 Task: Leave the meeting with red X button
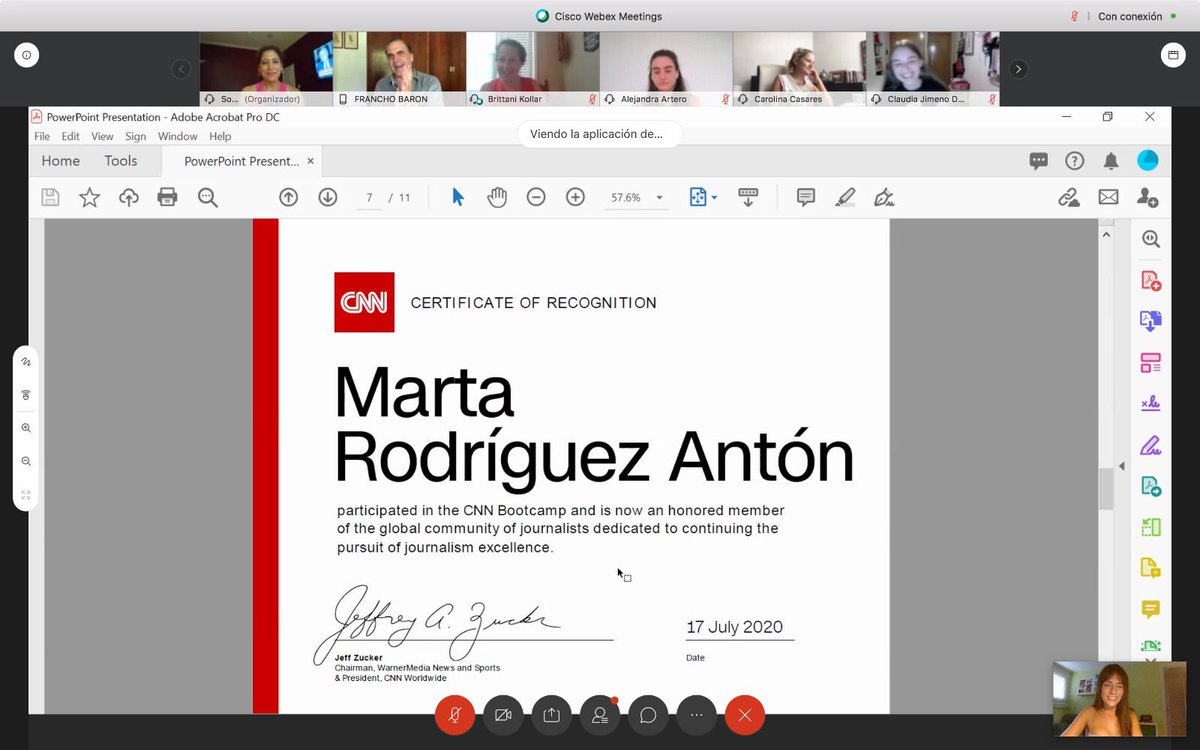744,715
